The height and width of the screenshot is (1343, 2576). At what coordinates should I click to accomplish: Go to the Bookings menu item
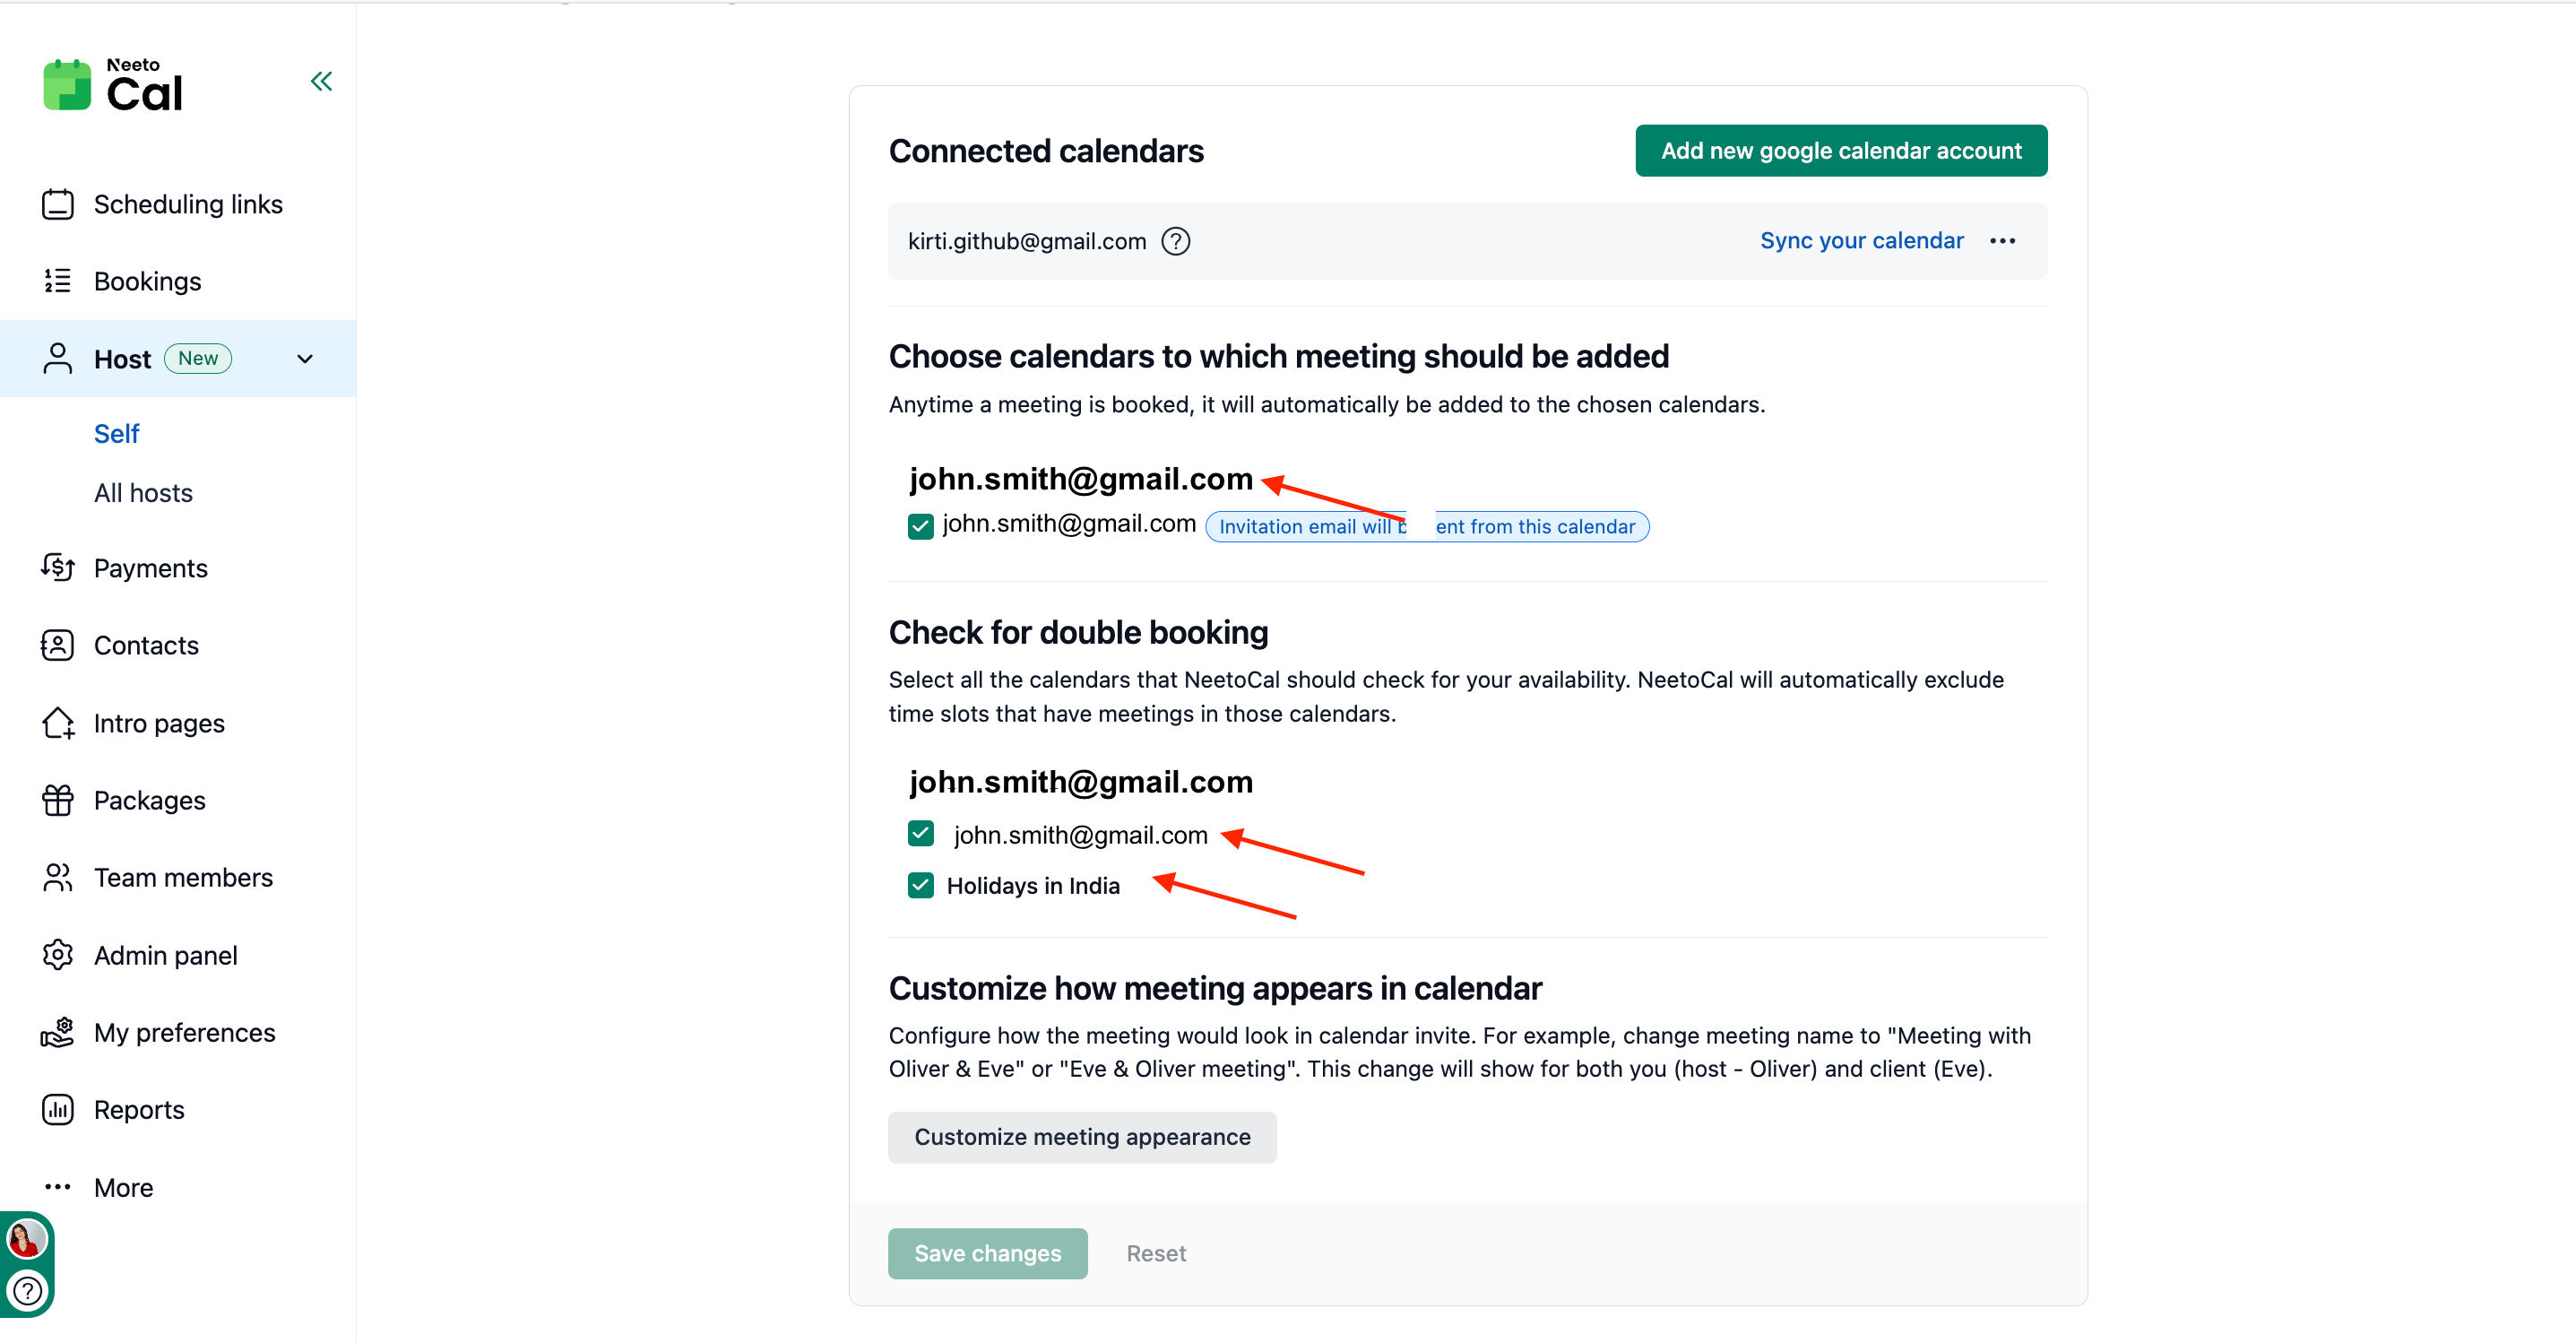pos(147,281)
